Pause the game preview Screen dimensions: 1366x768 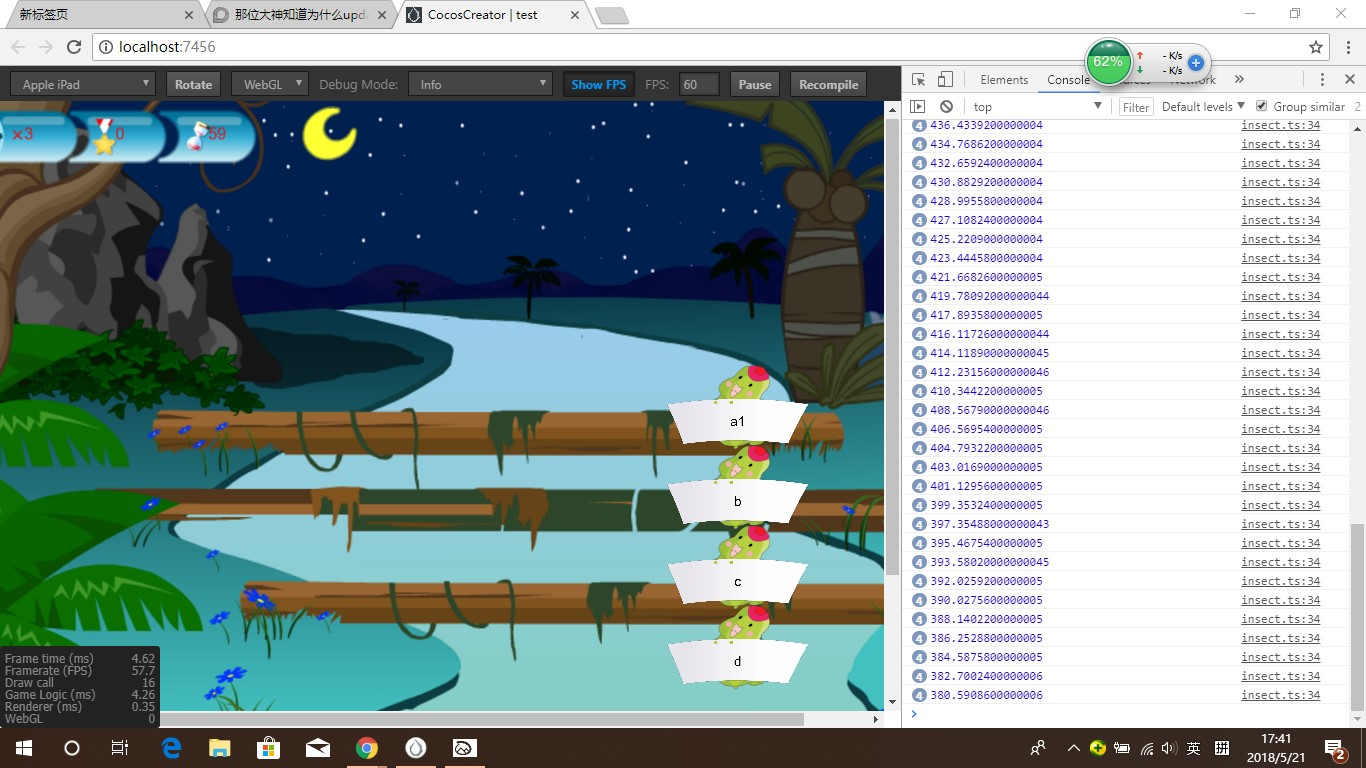tap(755, 85)
